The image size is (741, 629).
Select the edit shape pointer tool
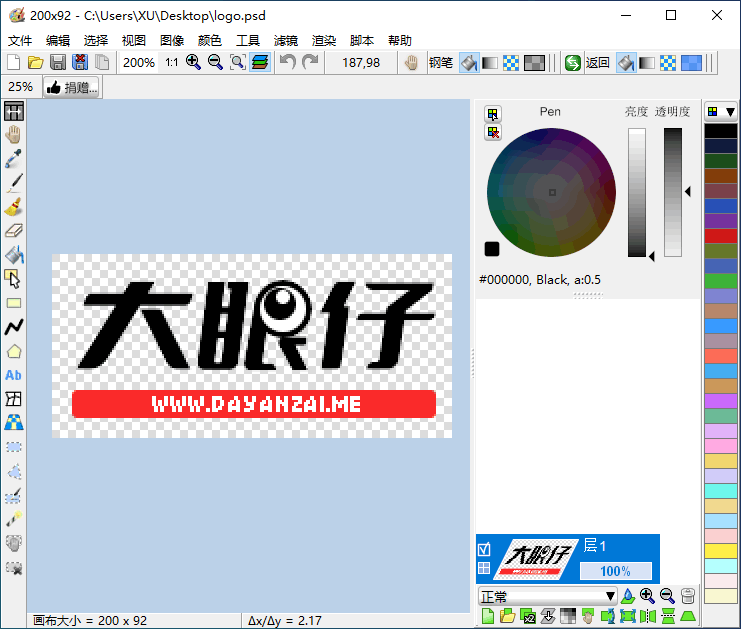tap(14, 279)
